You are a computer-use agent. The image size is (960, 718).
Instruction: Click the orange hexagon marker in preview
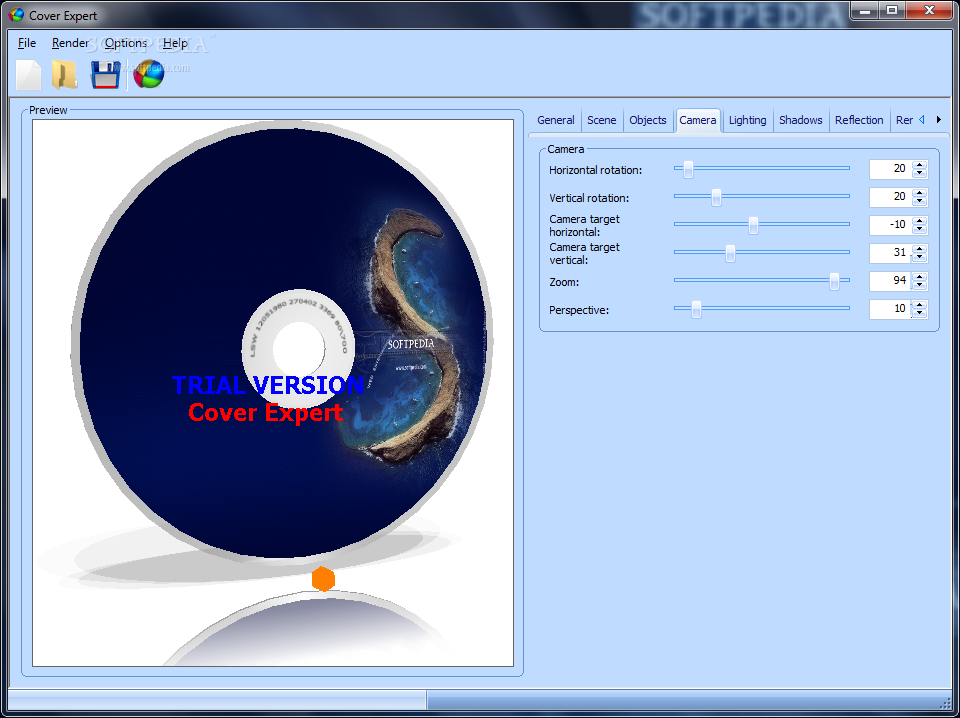click(x=323, y=578)
